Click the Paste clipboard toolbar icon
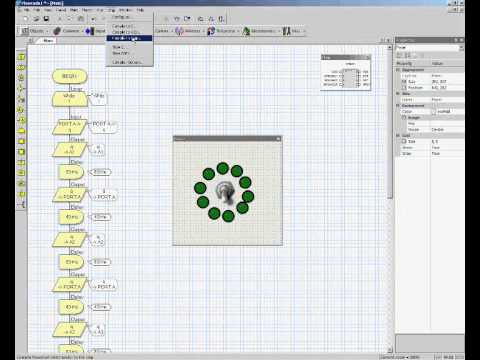This screenshot has height=360, width=480. click(80, 19)
